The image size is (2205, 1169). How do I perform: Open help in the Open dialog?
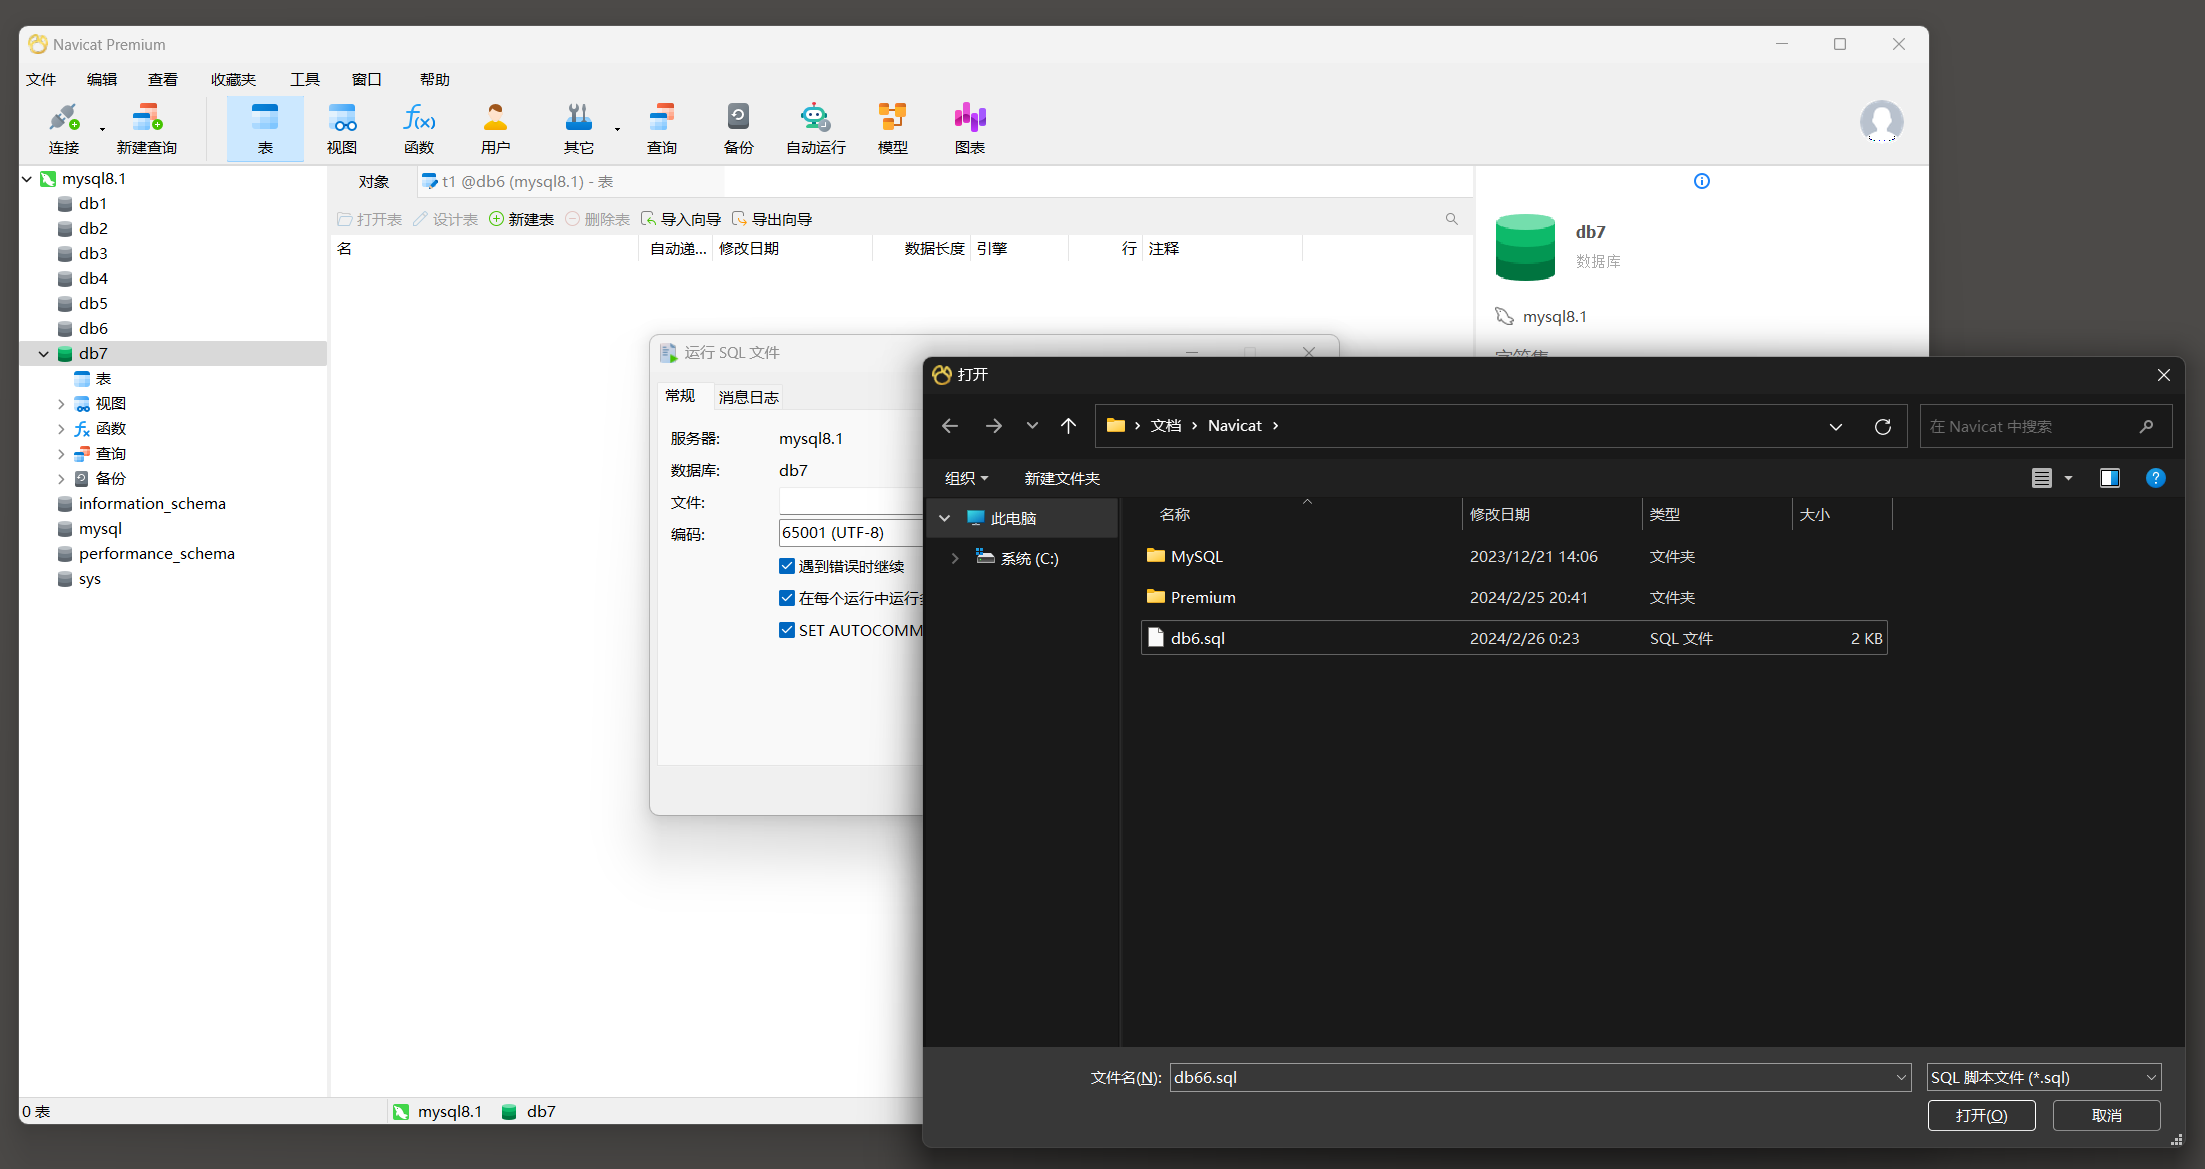[2156, 478]
